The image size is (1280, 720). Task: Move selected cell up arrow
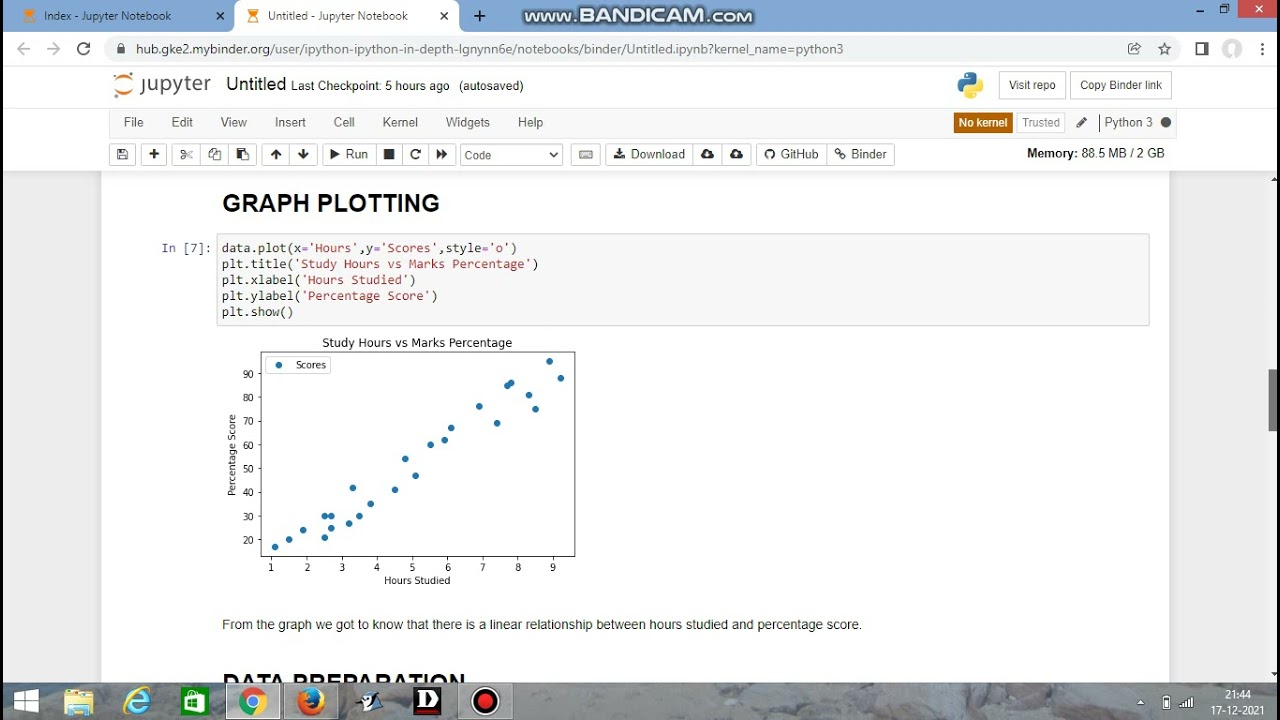coord(276,154)
